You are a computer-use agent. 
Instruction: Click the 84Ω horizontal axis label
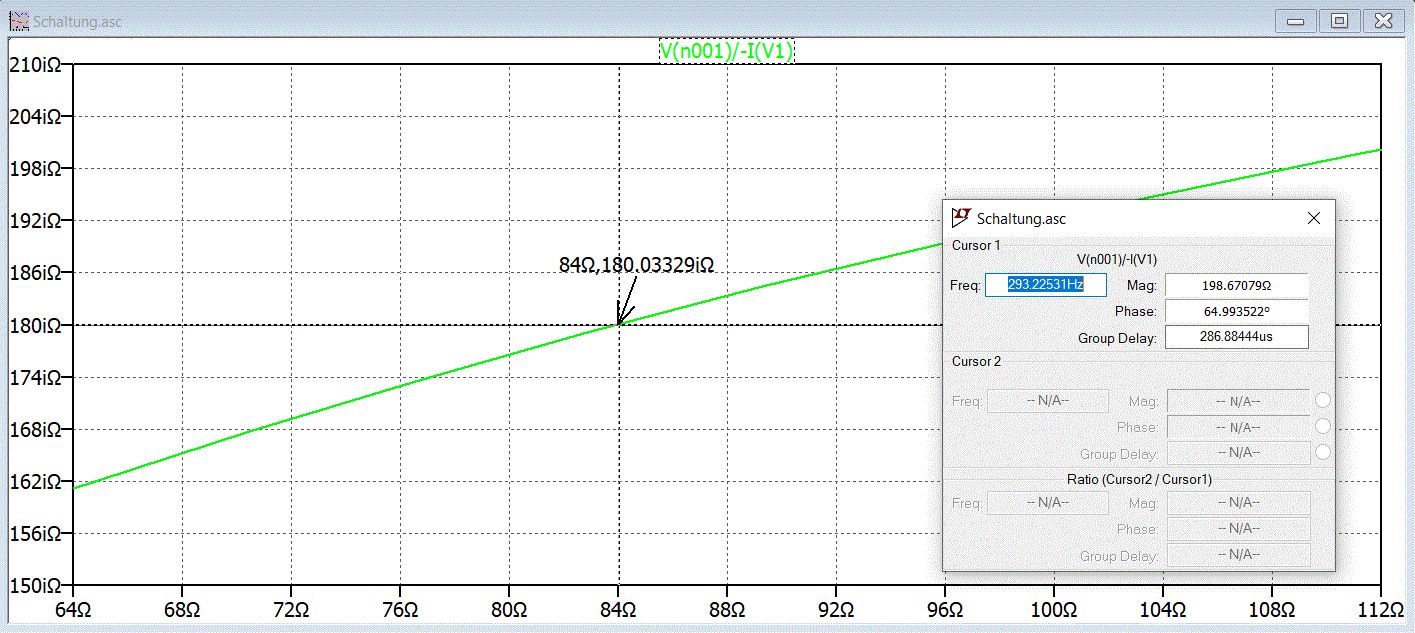point(619,610)
